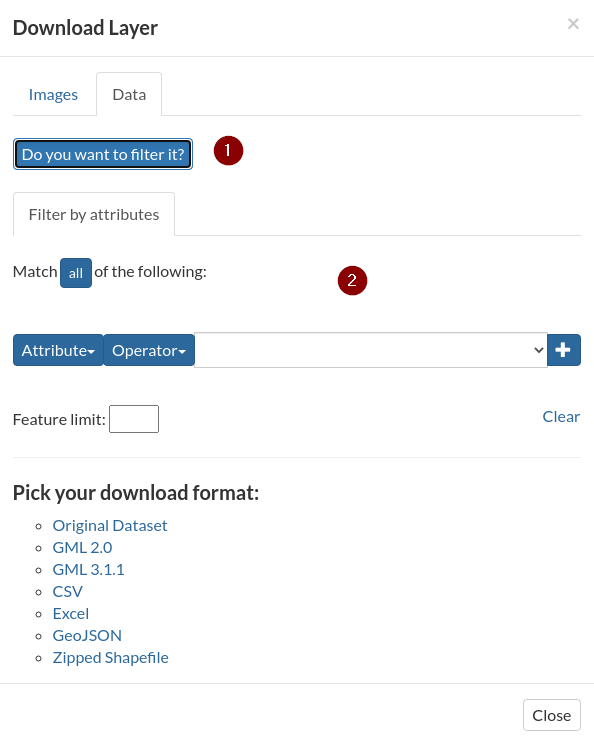Toggle the 'all' match button
The width and height of the screenshot is (594, 742).
click(x=76, y=273)
